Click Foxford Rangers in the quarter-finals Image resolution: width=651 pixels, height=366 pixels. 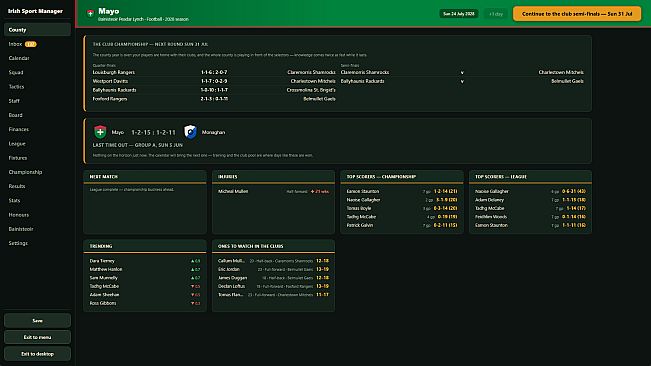click(x=110, y=99)
